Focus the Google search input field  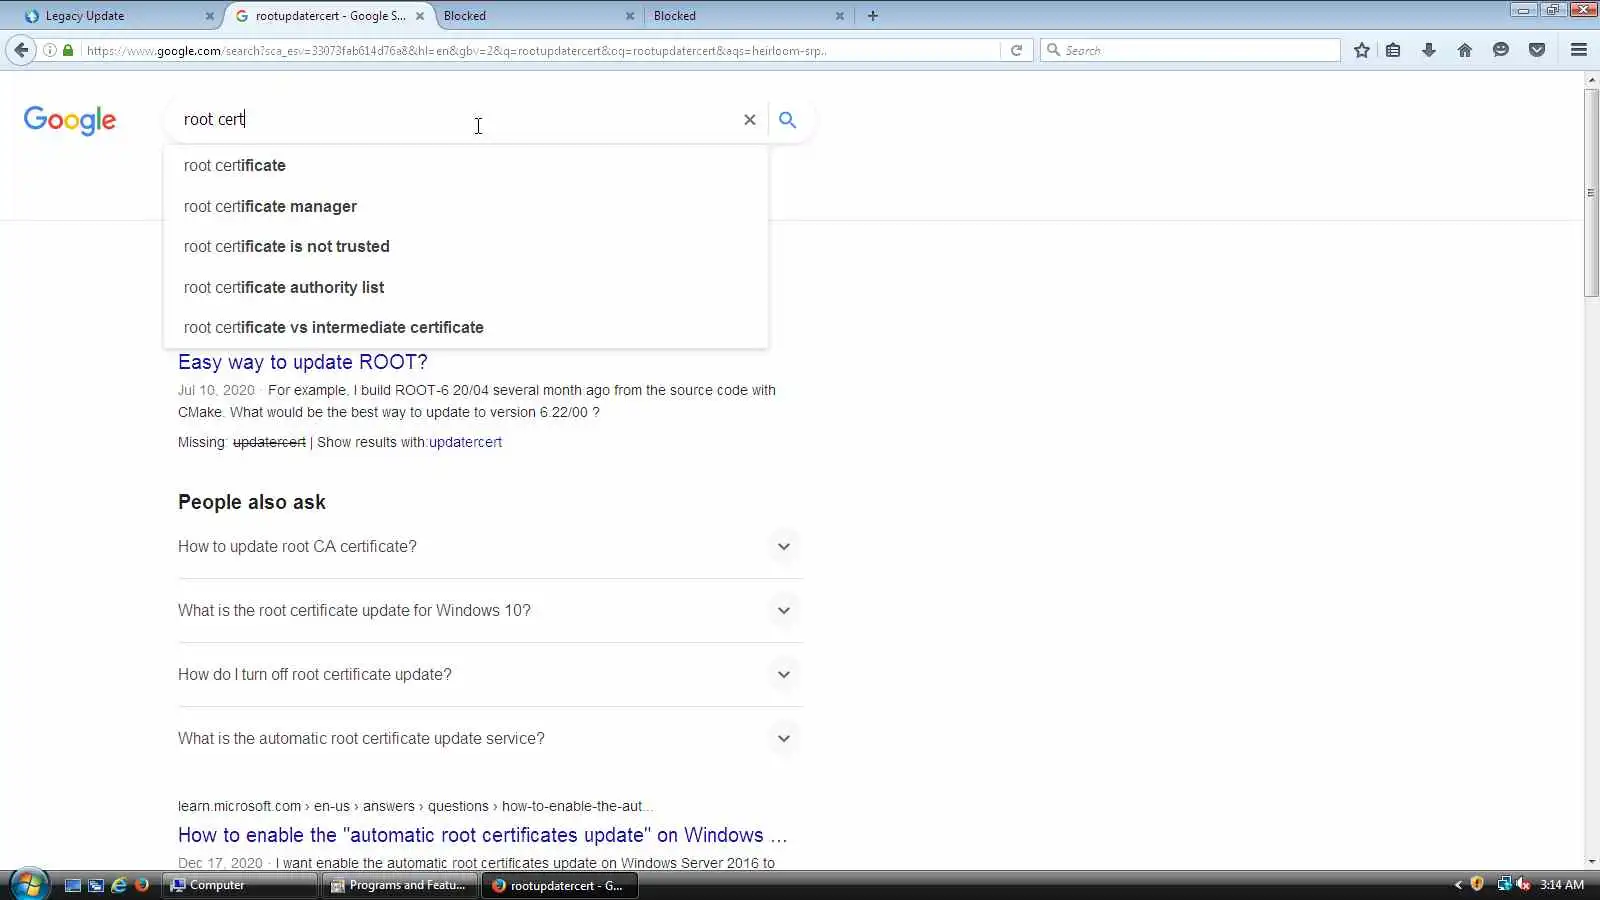coord(456,120)
